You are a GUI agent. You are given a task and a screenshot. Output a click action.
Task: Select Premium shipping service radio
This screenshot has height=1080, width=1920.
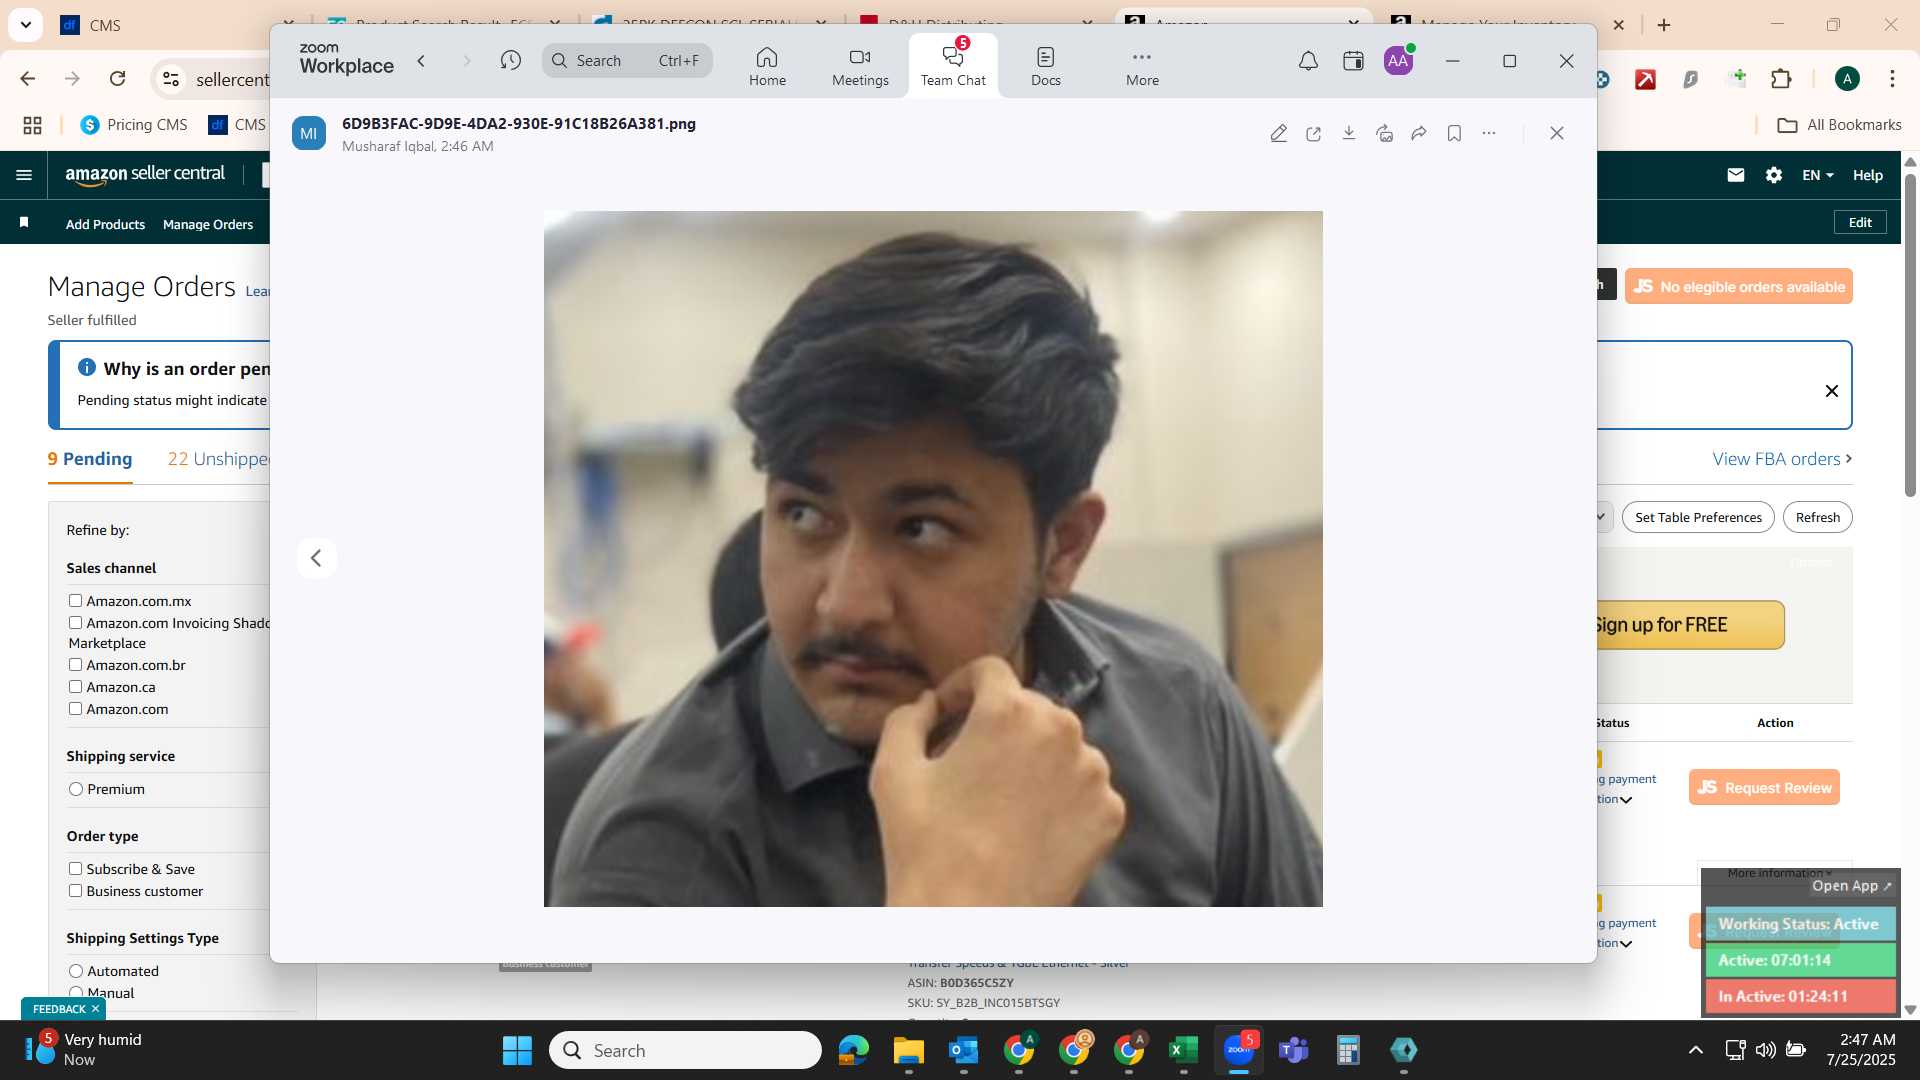(76, 789)
